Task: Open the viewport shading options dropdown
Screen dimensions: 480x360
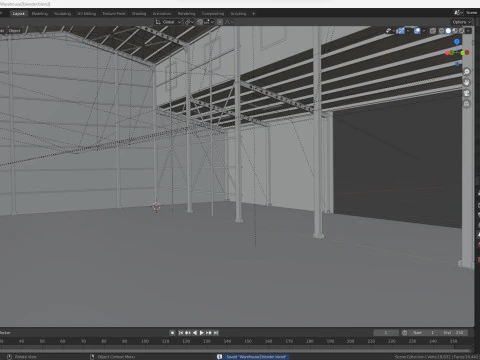Action: (x=468, y=31)
